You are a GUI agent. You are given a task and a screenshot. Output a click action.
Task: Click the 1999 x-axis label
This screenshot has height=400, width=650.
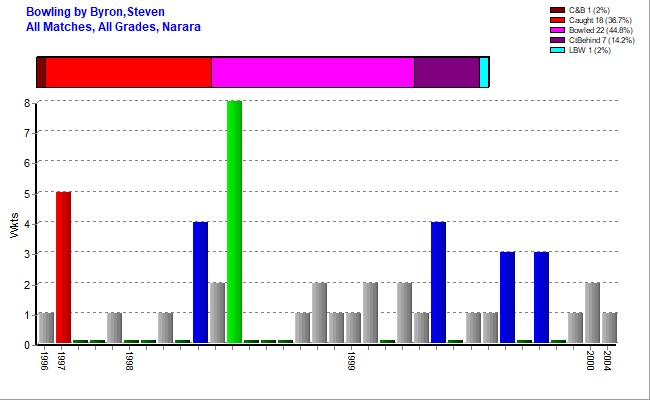point(351,361)
